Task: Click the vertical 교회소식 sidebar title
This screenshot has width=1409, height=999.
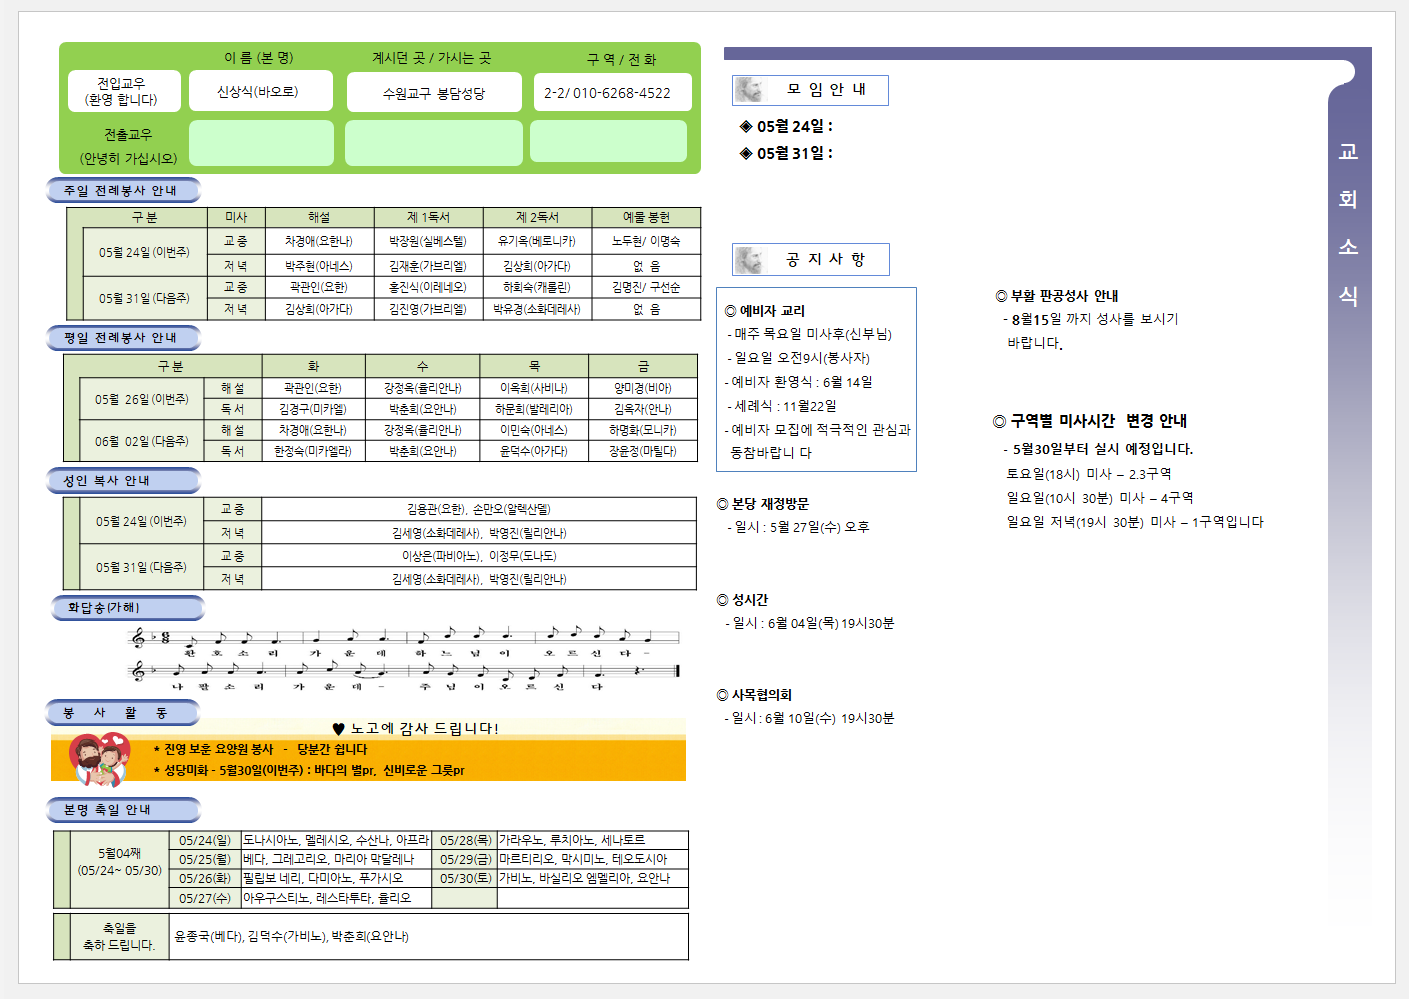Action: 1348,224
